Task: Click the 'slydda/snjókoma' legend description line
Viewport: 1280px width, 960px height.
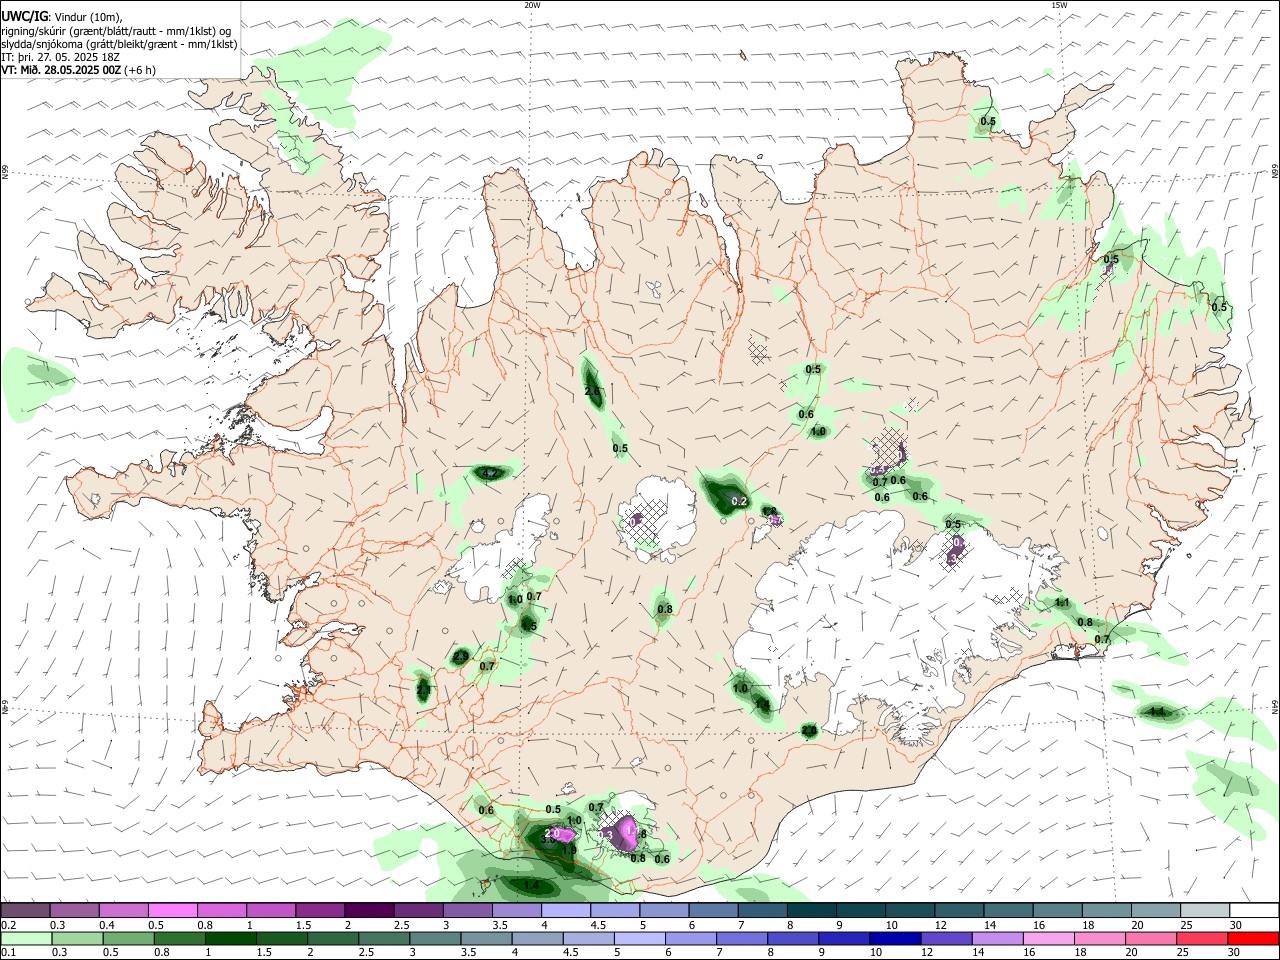Action: [x=119, y=44]
